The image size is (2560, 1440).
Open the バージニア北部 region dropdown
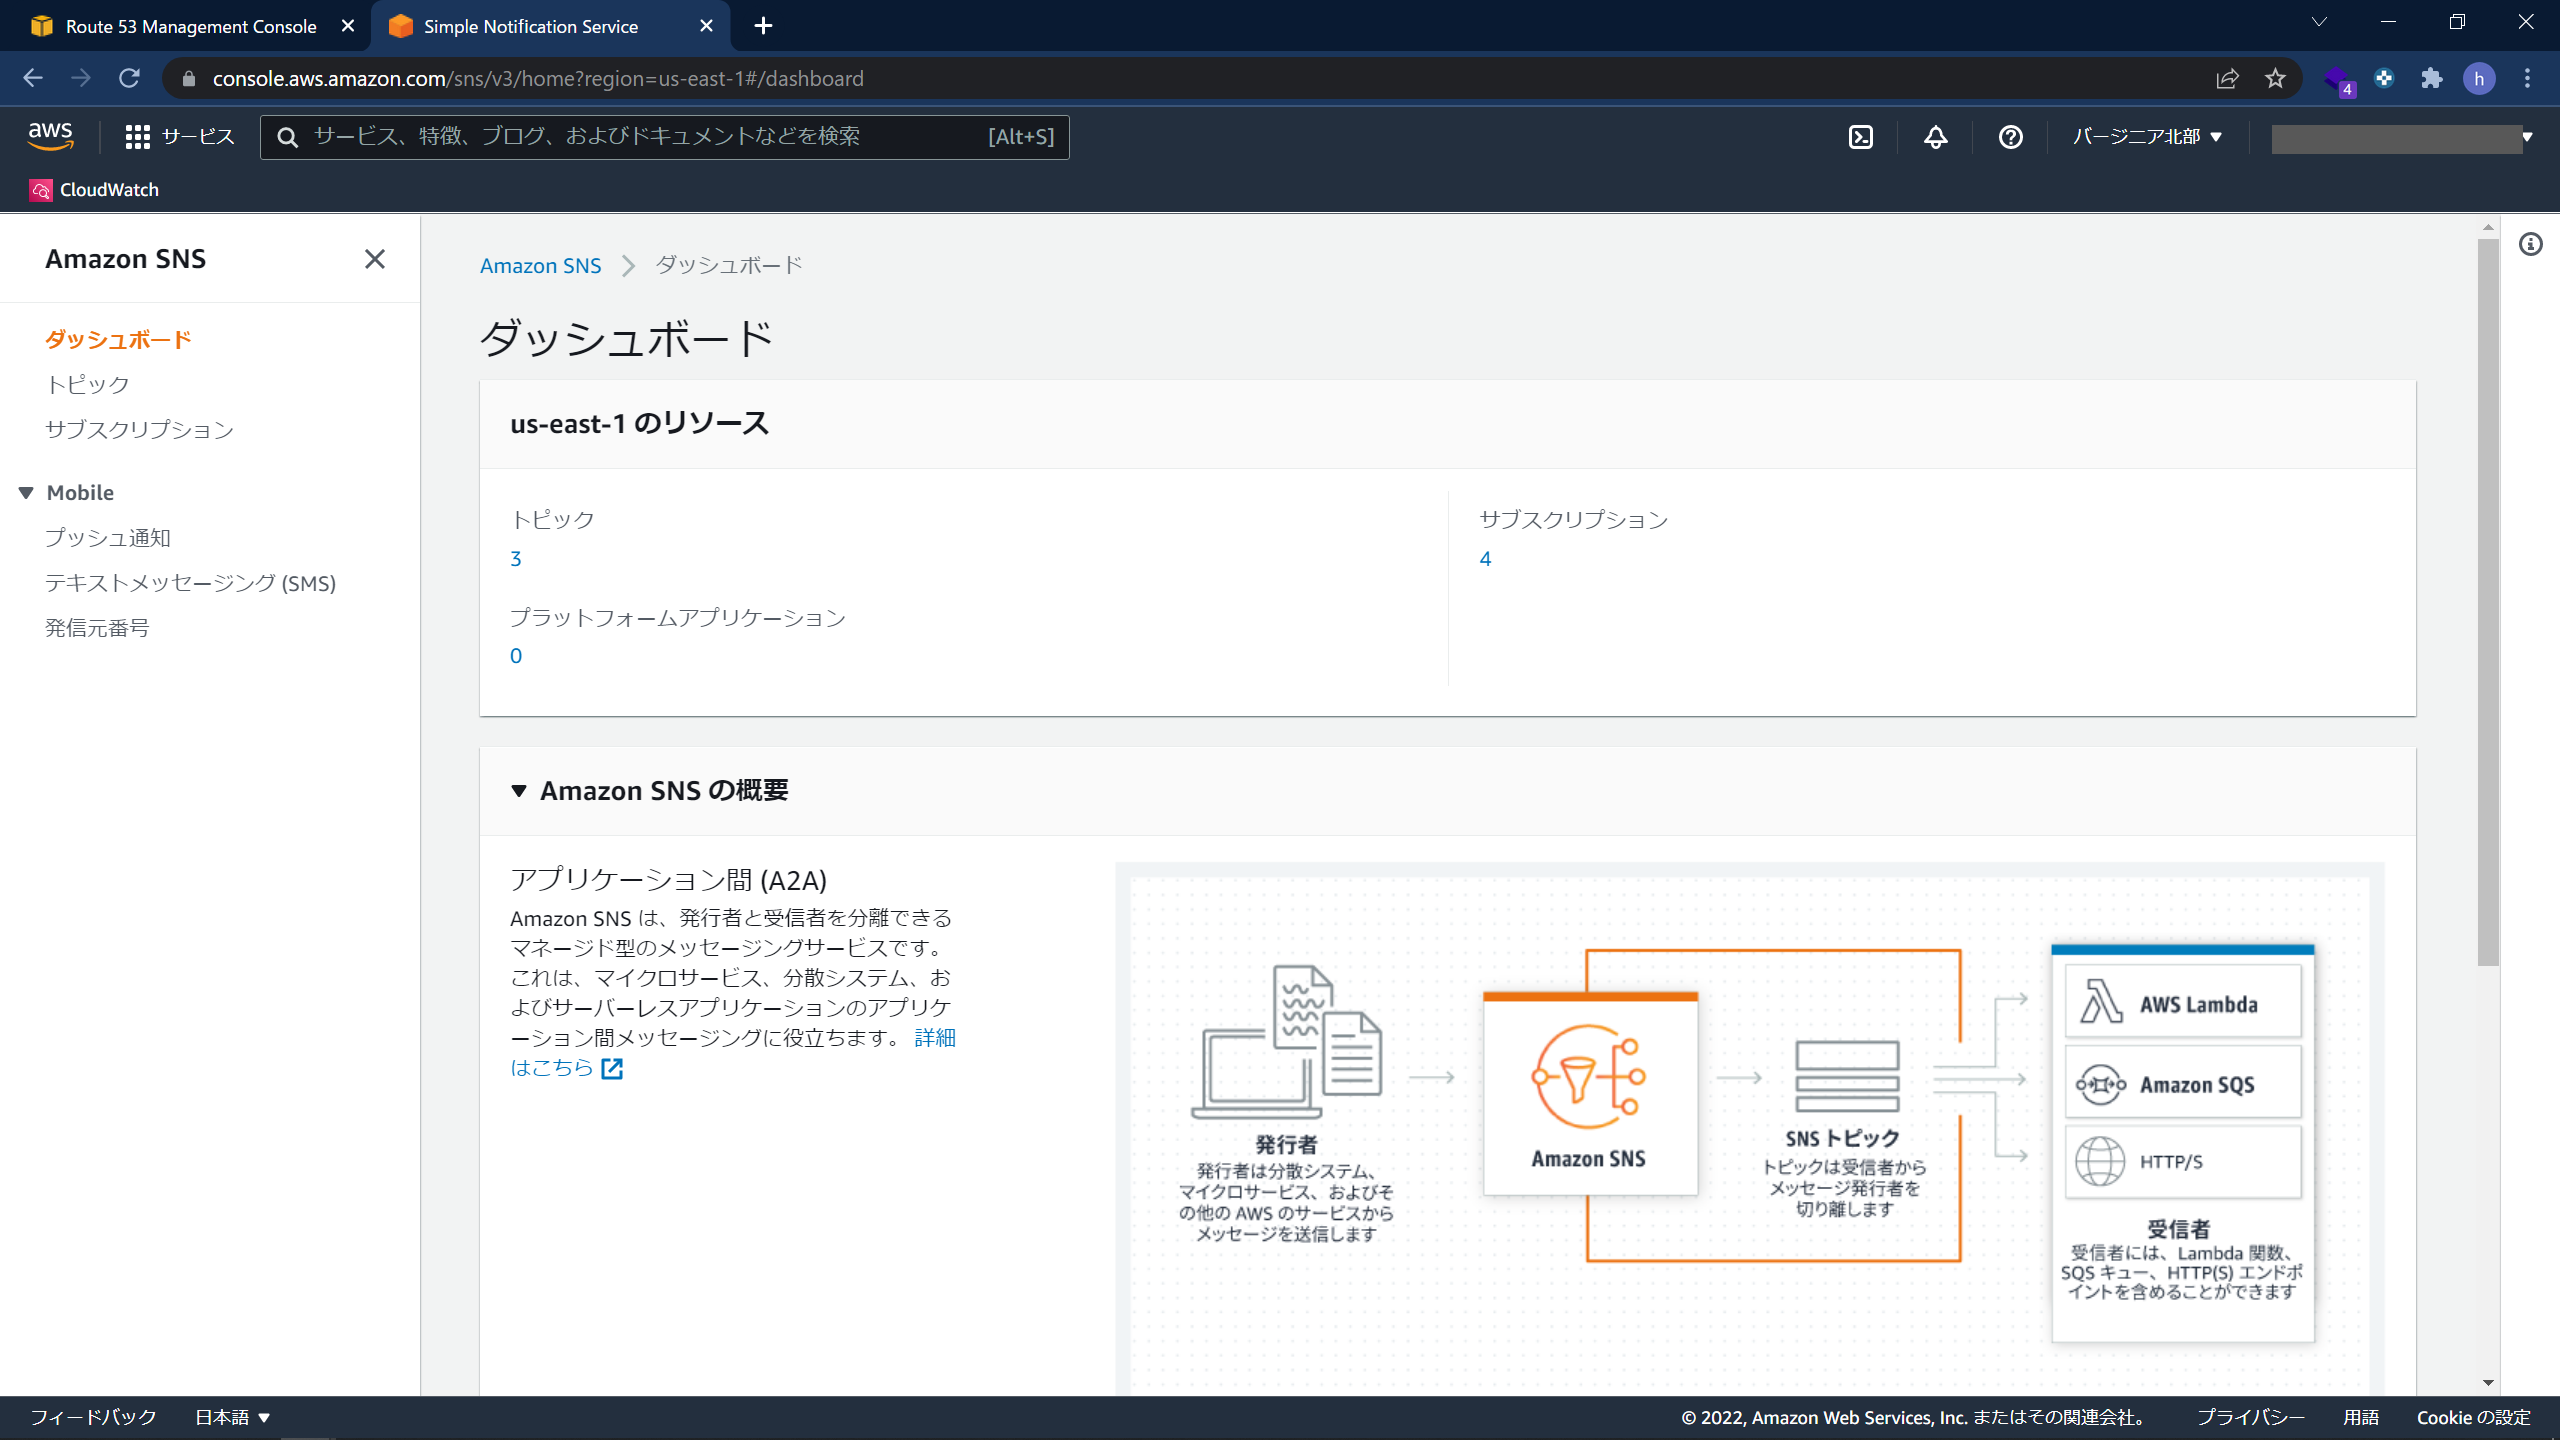pyautogui.click(x=2147, y=137)
